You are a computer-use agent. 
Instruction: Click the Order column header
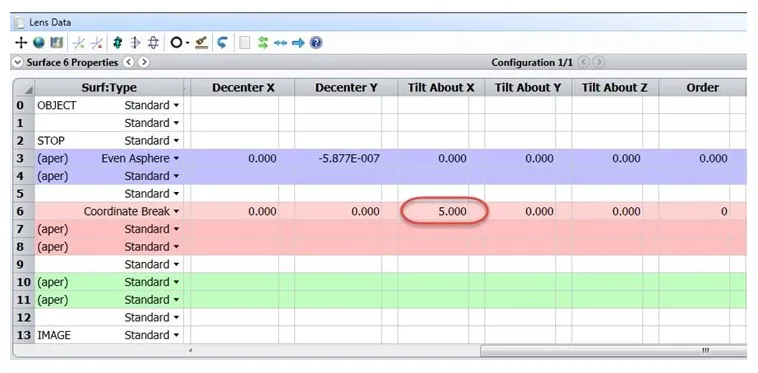click(702, 88)
